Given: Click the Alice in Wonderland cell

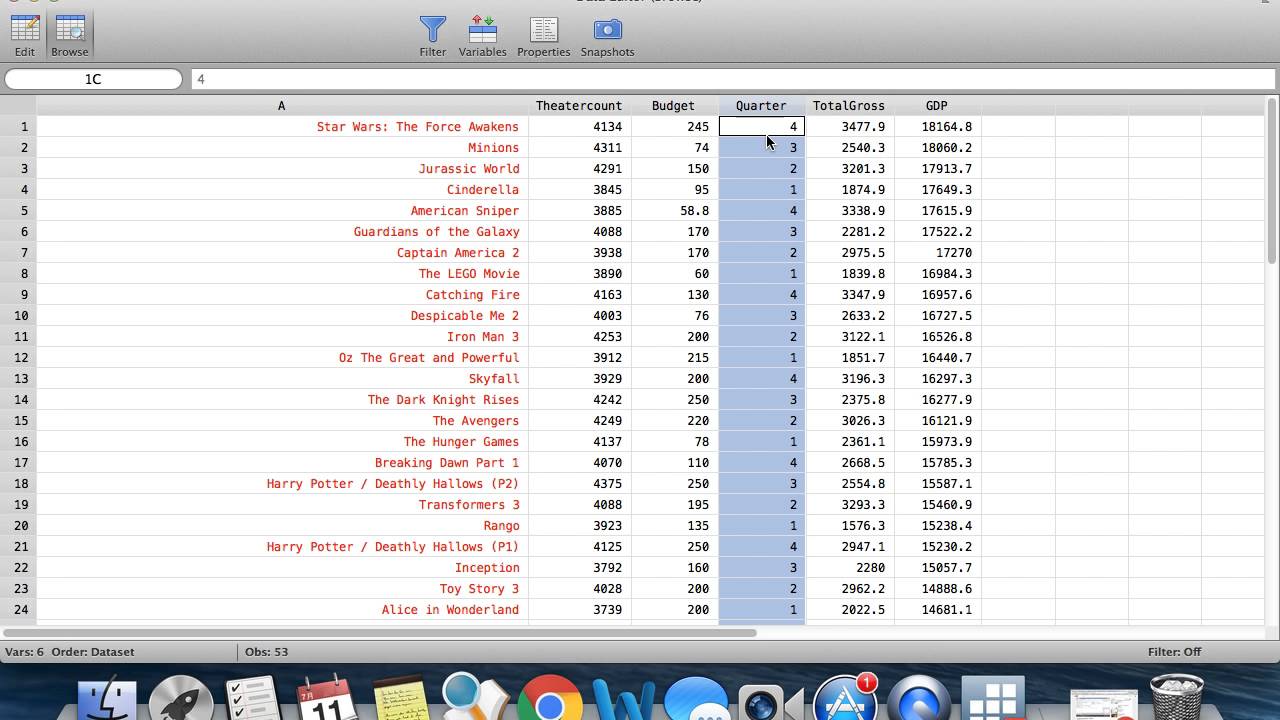Looking at the screenshot, I should (282, 609).
